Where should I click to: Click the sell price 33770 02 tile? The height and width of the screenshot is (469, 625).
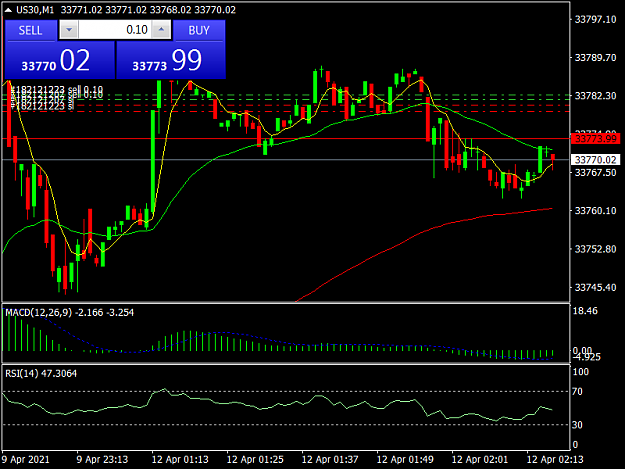(59, 60)
